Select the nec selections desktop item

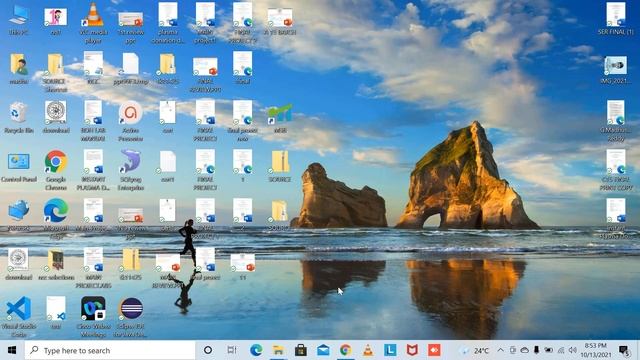pyautogui.click(x=56, y=264)
